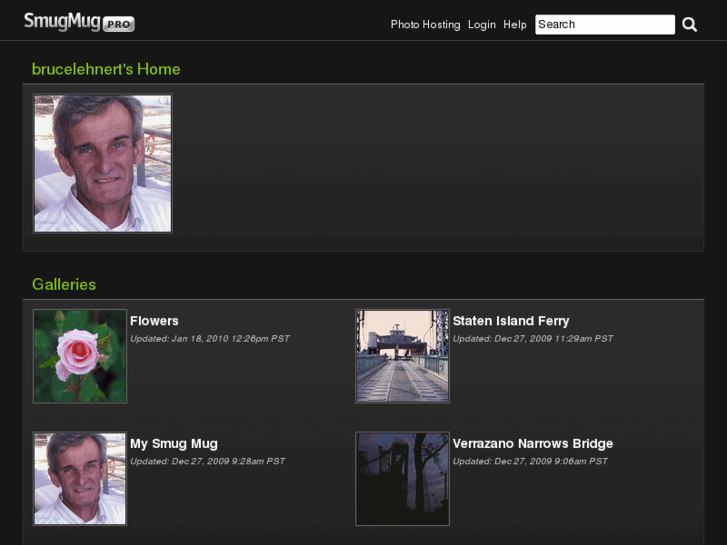The height and width of the screenshot is (545, 727).
Task: Open the large profile portrait photo
Action: (x=102, y=163)
